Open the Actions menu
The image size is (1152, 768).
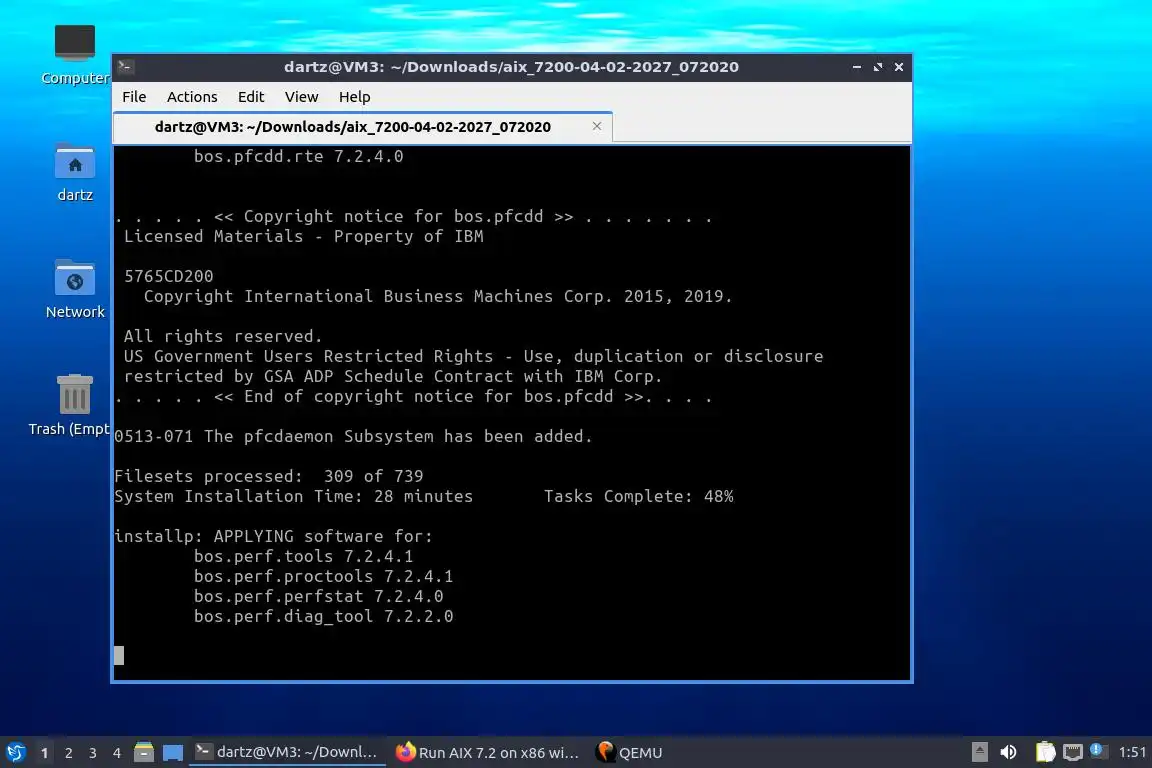192,97
